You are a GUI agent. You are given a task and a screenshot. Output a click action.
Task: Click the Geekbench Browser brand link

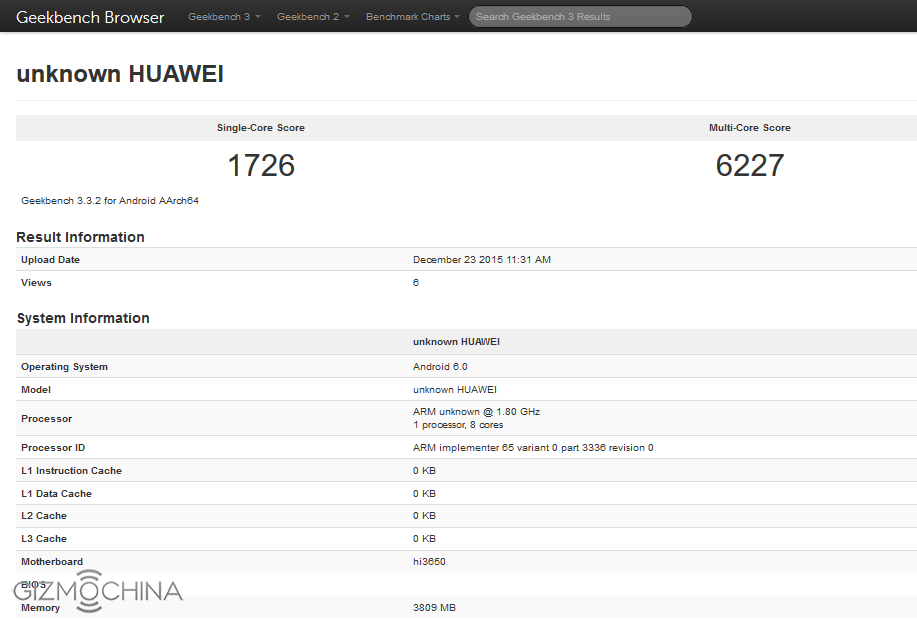tap(90, 17)
